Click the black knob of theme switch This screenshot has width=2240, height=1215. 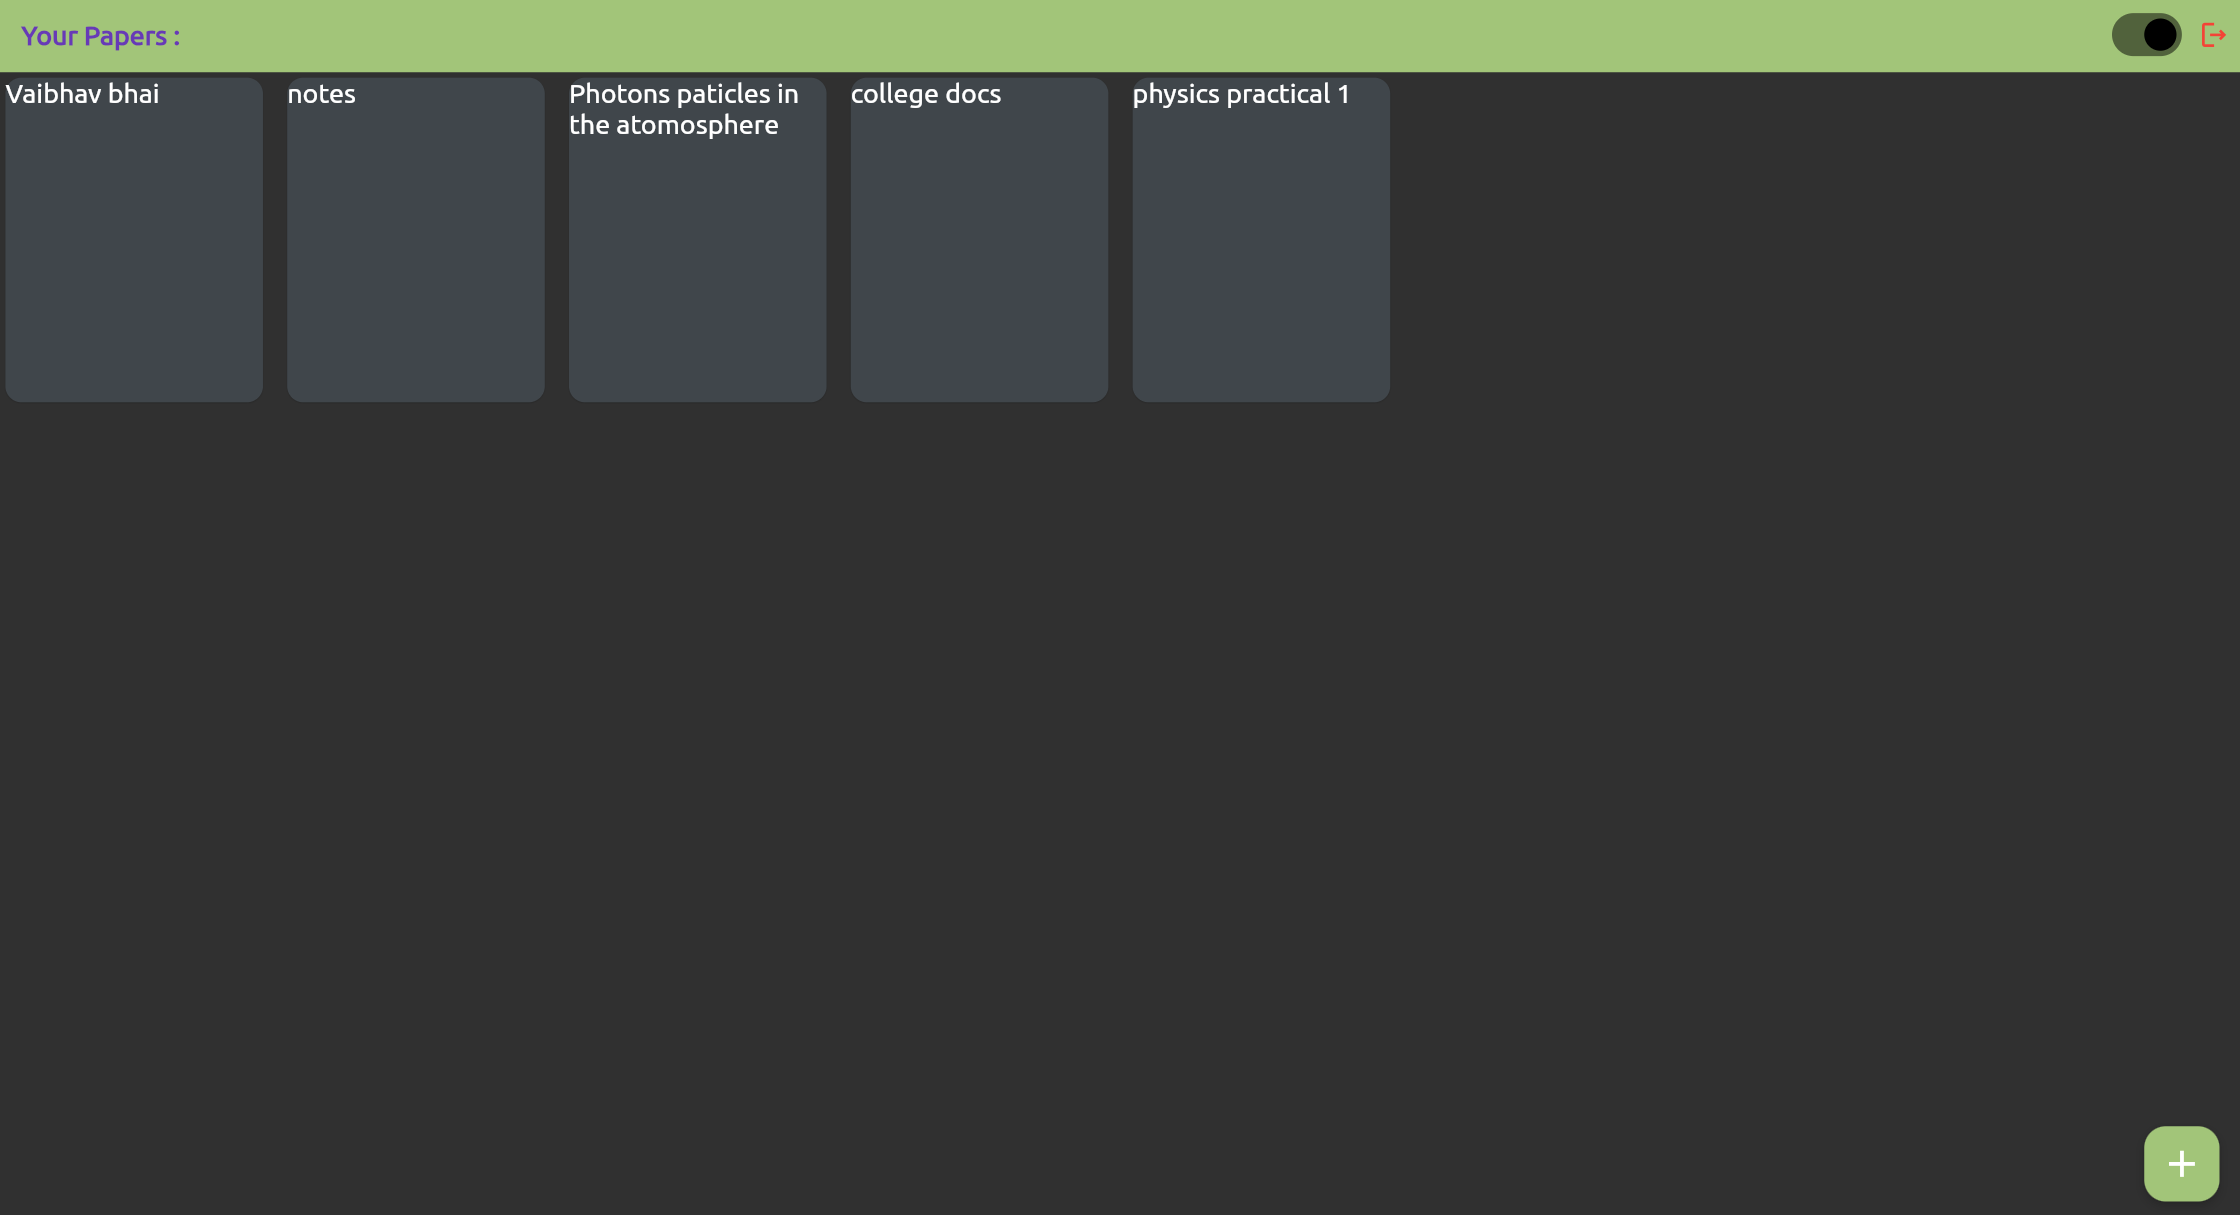(2160, 36)
